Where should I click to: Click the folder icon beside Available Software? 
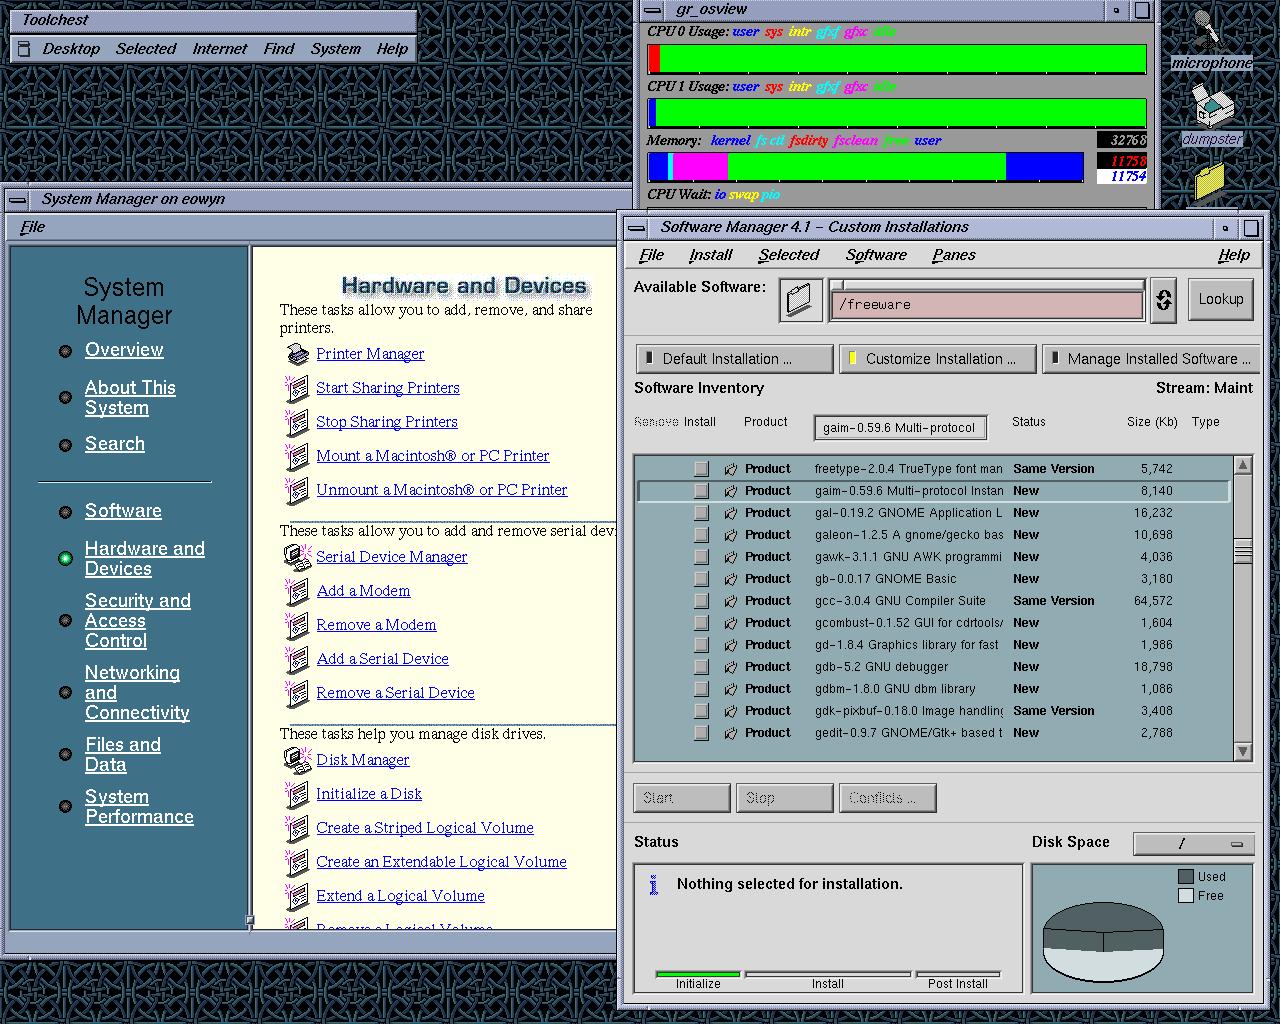point(801,300)
